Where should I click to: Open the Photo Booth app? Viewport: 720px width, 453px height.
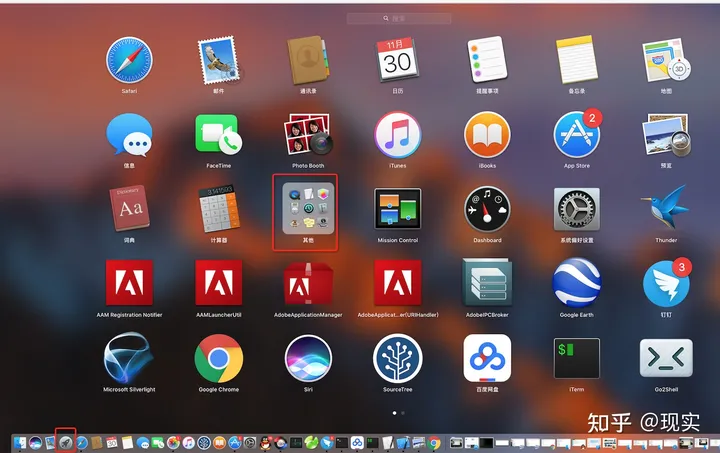[x=308, y=134]
